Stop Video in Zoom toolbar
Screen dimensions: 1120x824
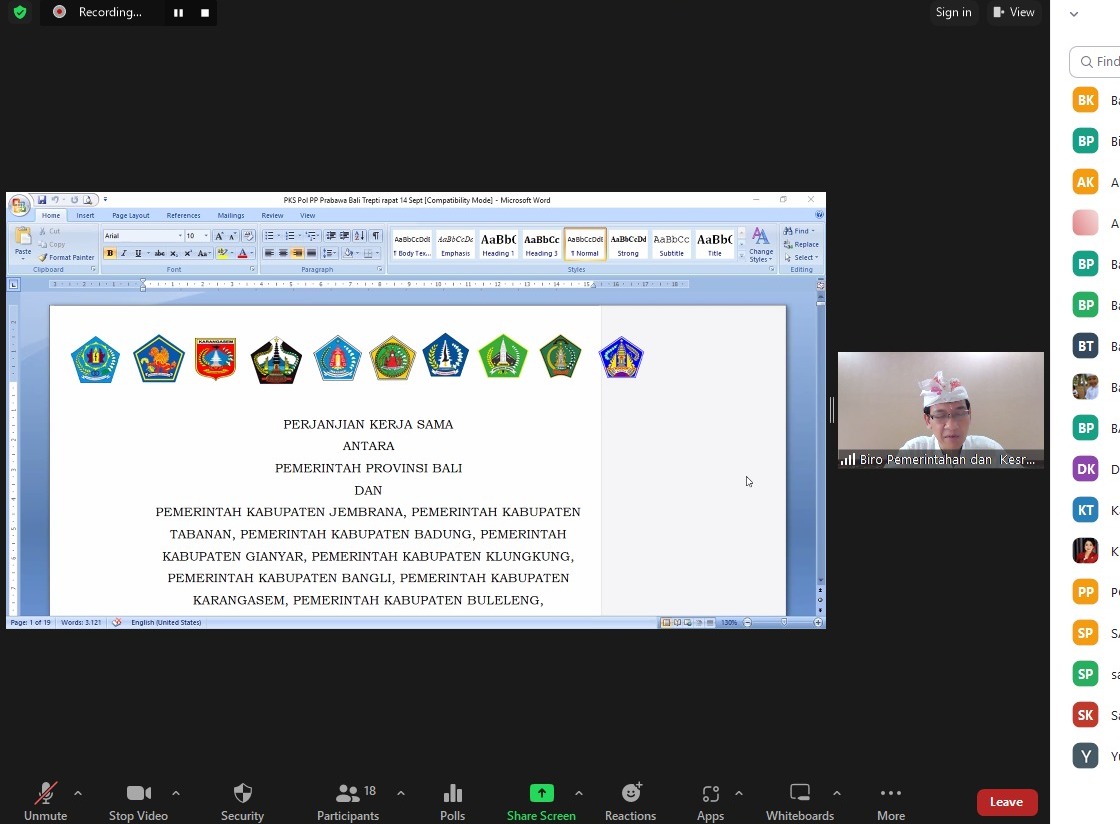(138, 801)
